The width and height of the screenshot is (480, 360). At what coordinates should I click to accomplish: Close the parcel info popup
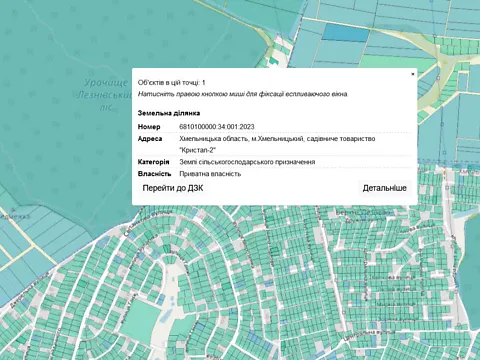[x=413, y=74]
